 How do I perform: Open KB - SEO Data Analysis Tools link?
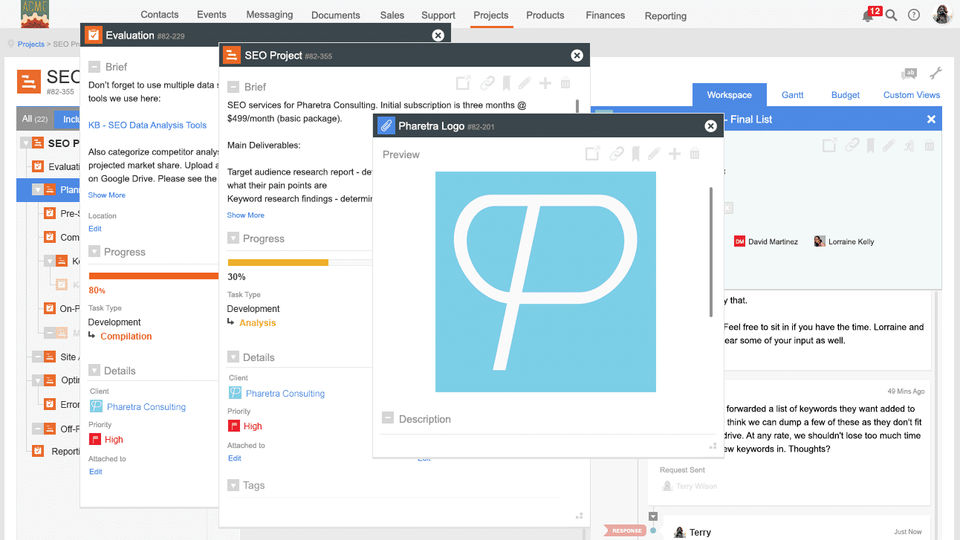(x=148, y=125)
